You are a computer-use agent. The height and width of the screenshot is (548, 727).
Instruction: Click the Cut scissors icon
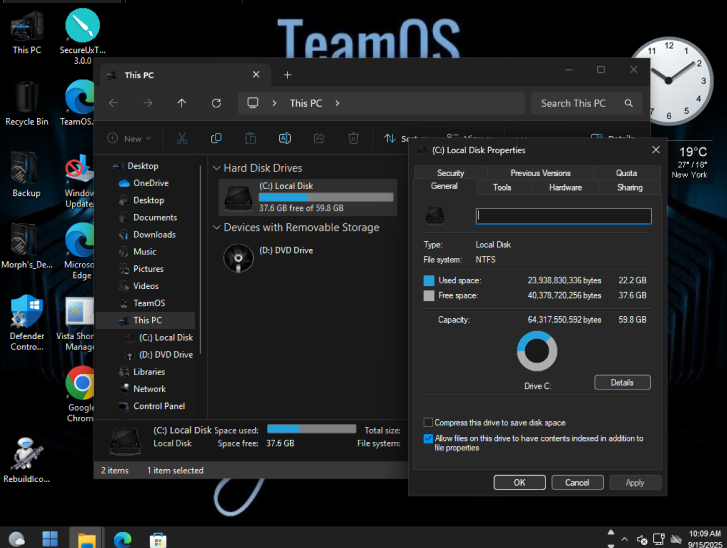(182, 138)
